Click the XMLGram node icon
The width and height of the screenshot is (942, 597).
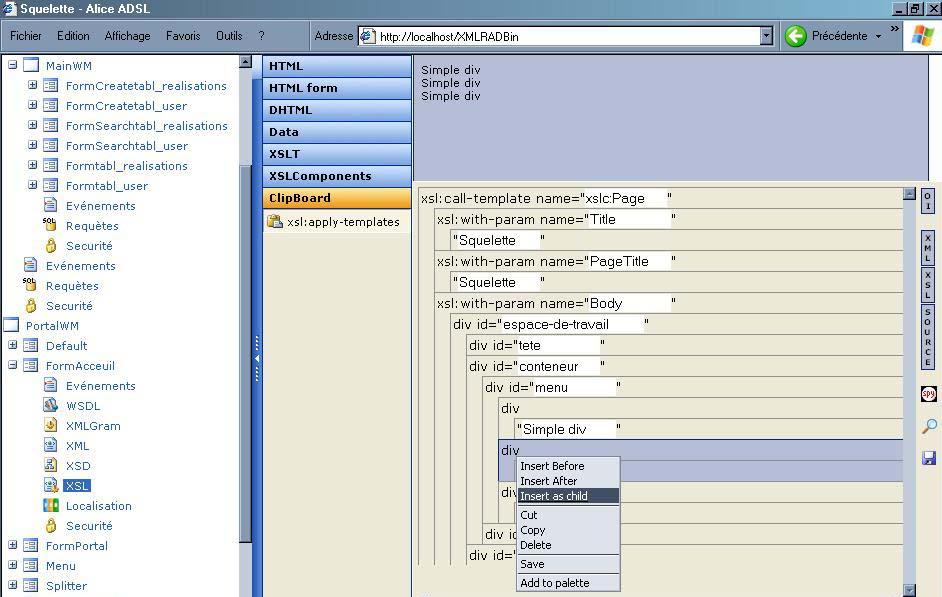(x=51, y=425)
